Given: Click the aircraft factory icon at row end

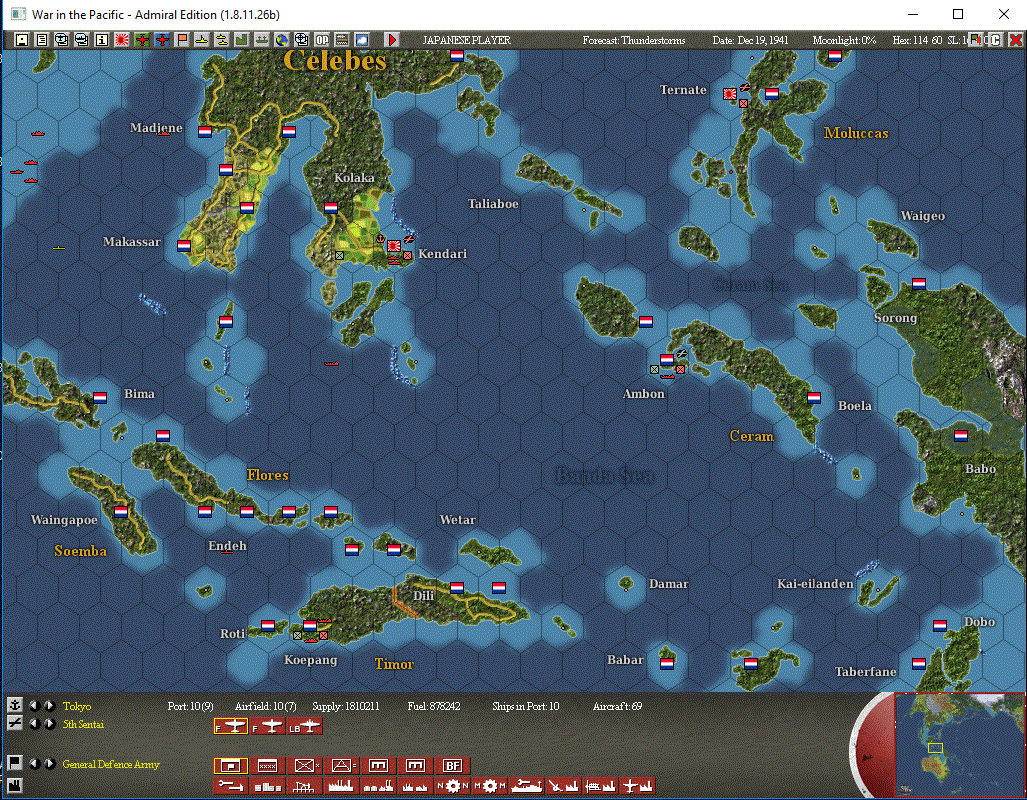Looking at the screenshot, I should point(638,786).
